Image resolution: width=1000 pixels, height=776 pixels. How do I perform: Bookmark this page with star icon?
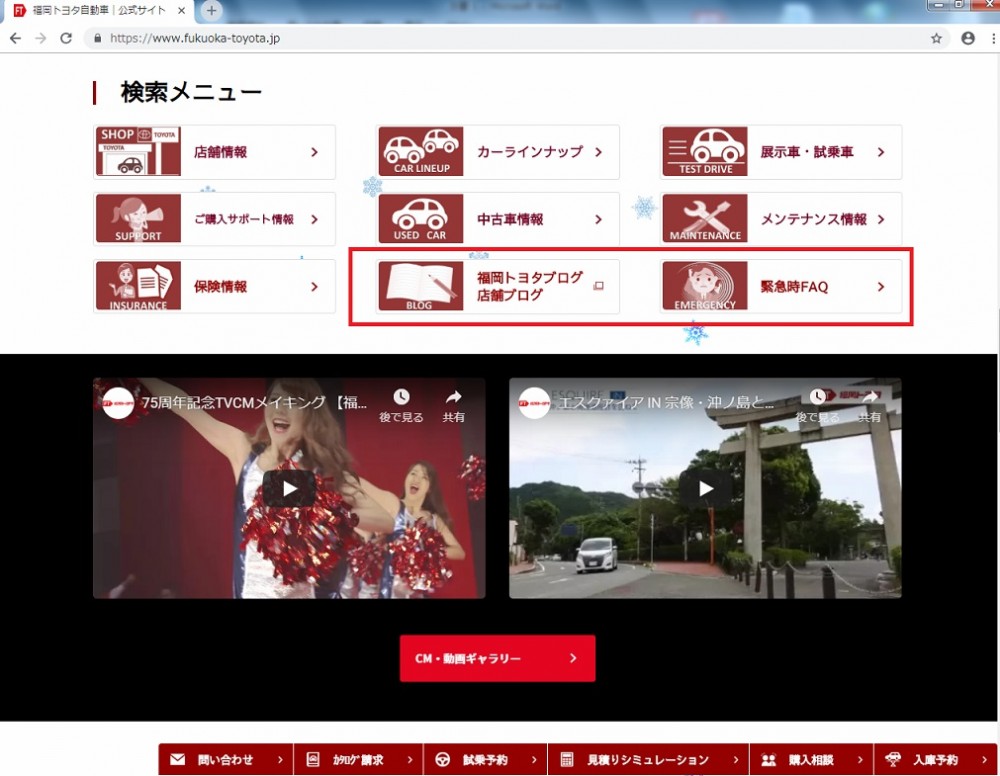(x=936, y=38)
